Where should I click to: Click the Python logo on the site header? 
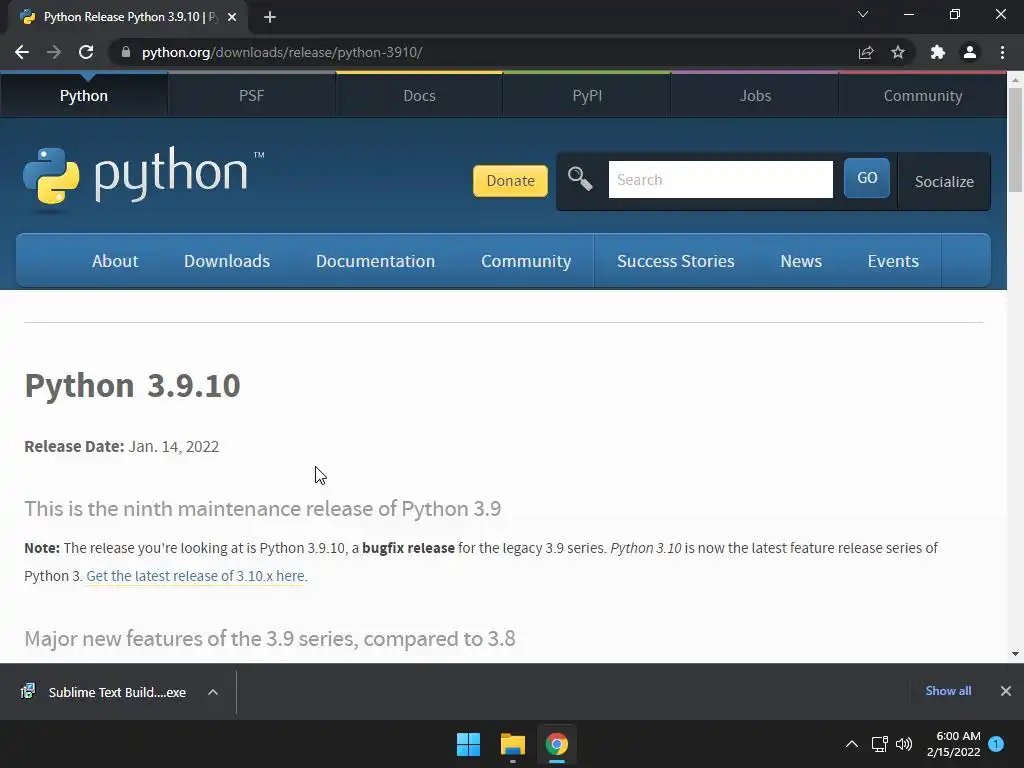click(x=143, y=176)
